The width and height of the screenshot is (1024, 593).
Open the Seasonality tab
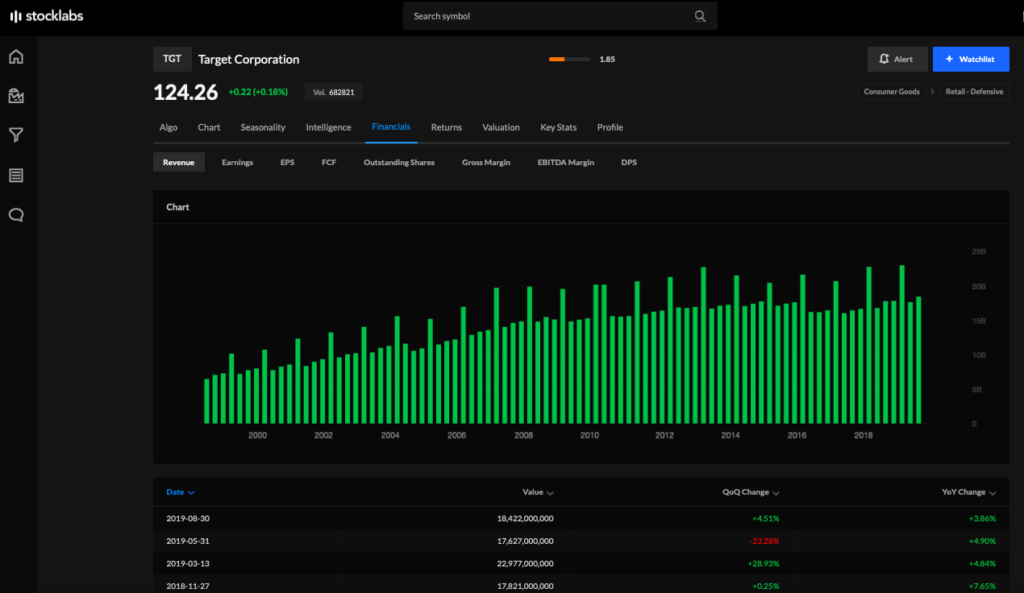click(263, 127)
